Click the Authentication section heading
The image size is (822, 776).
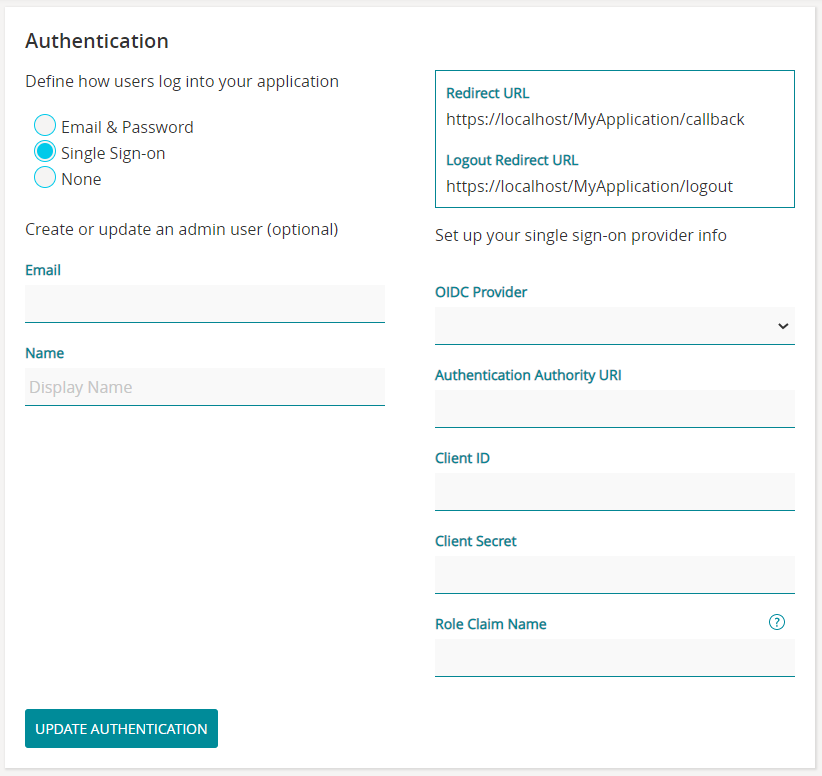97,41
